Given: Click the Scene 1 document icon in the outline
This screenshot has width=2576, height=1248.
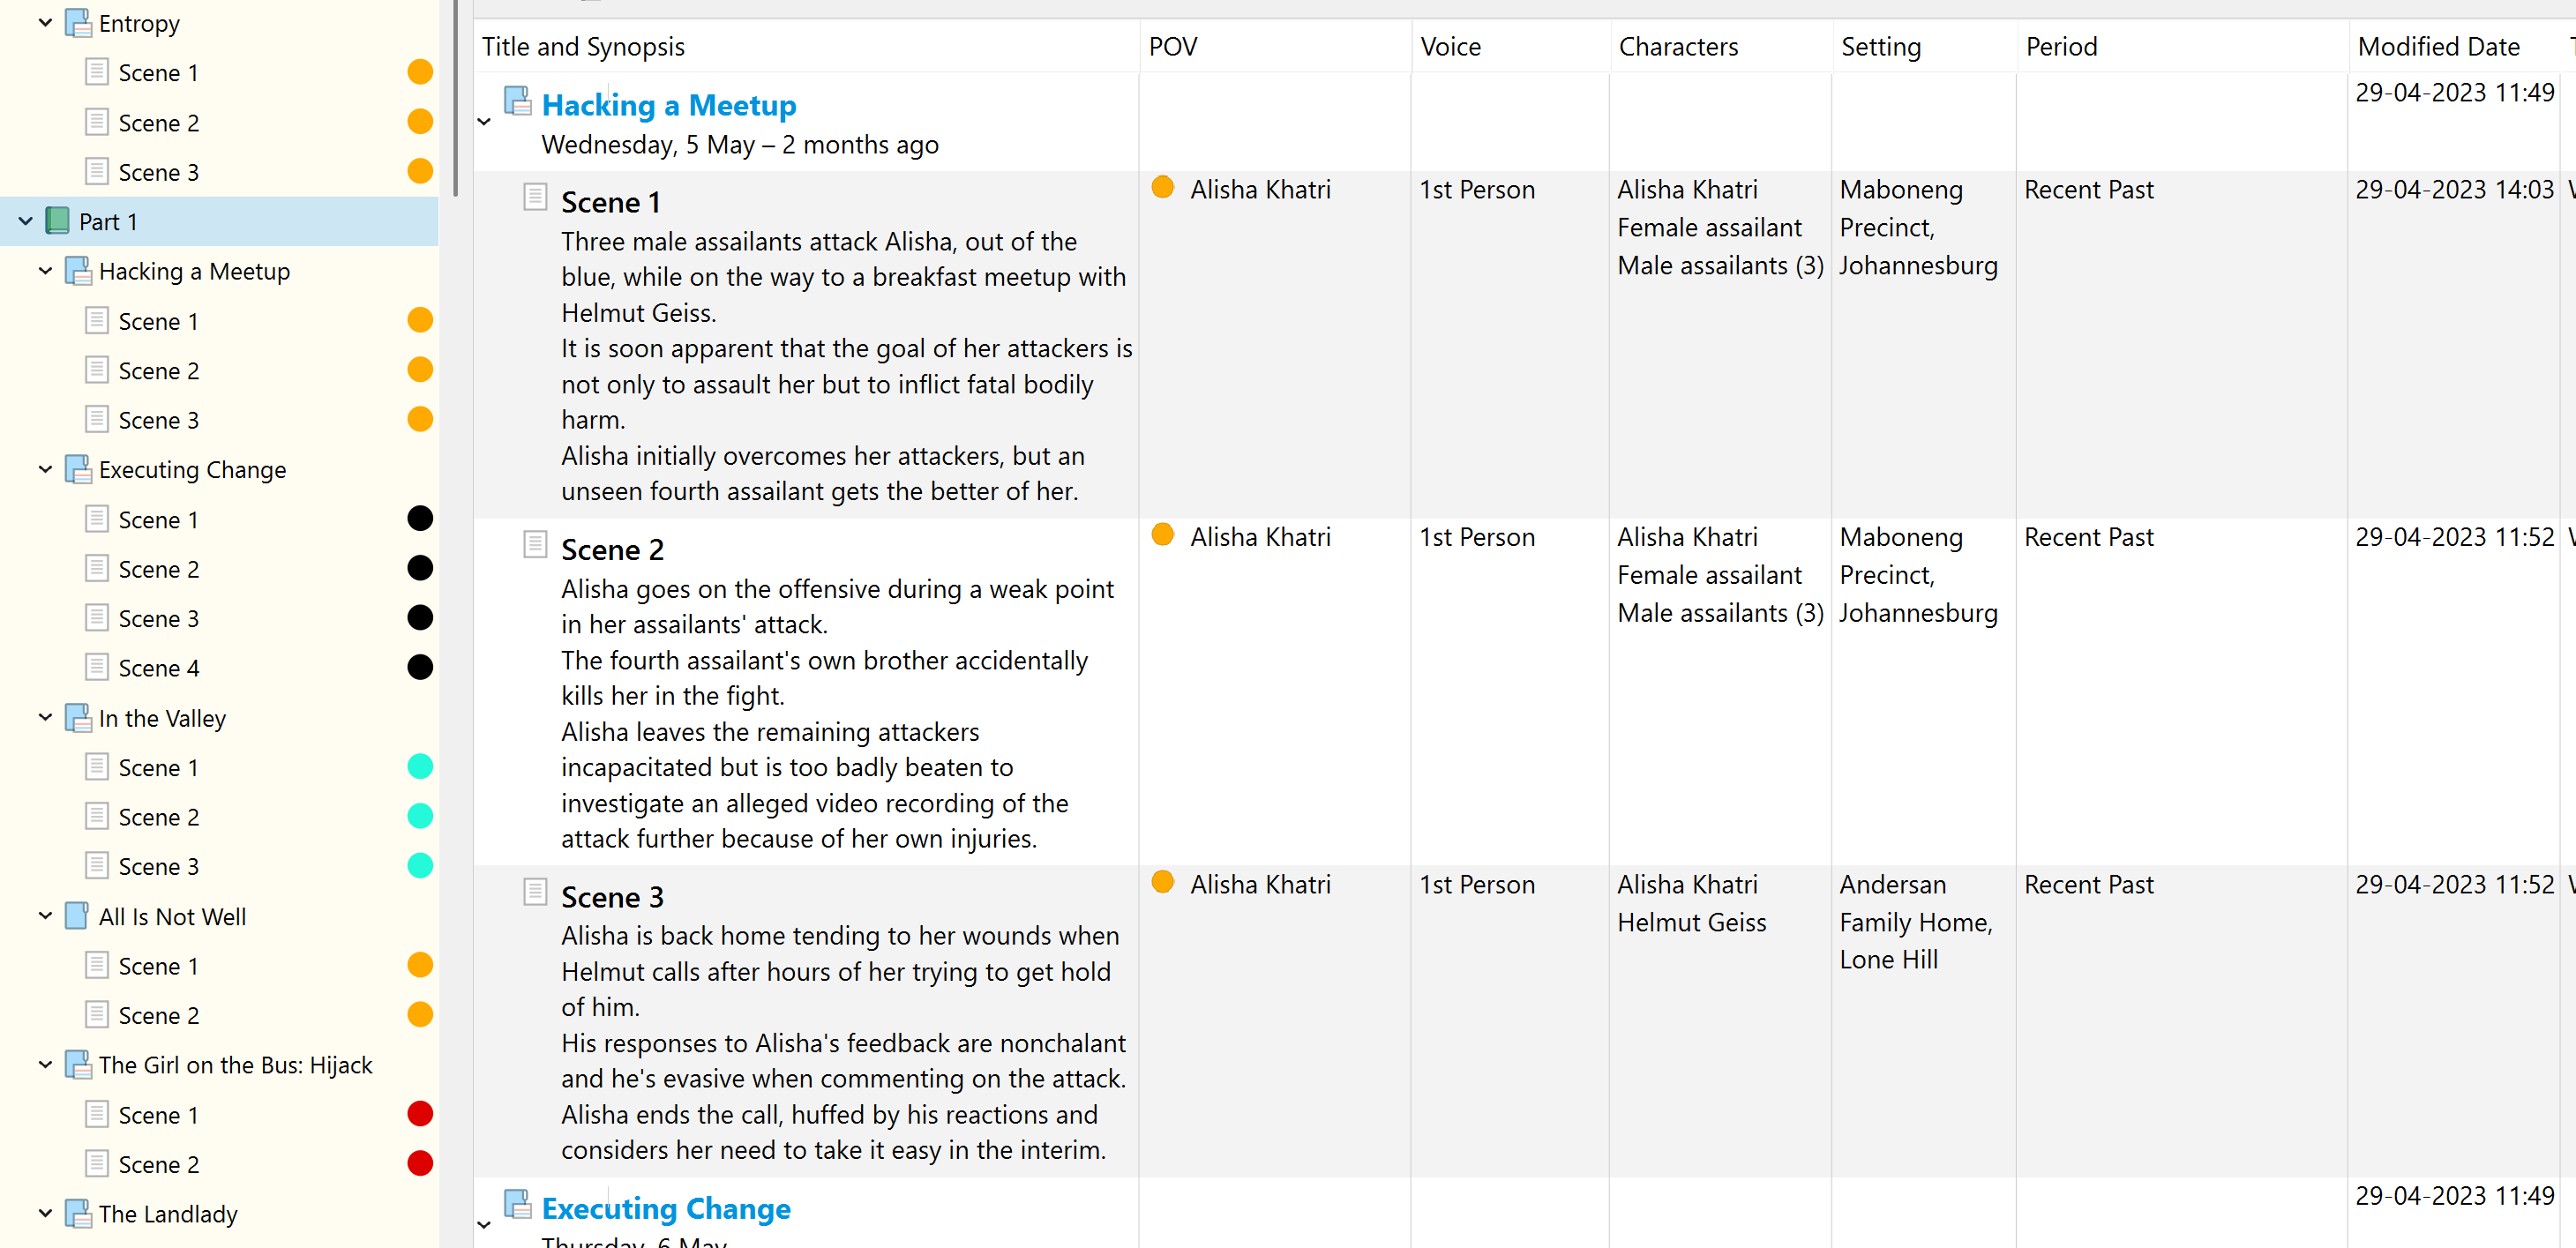Looking at the screenshot, I should tap(535, 196).
